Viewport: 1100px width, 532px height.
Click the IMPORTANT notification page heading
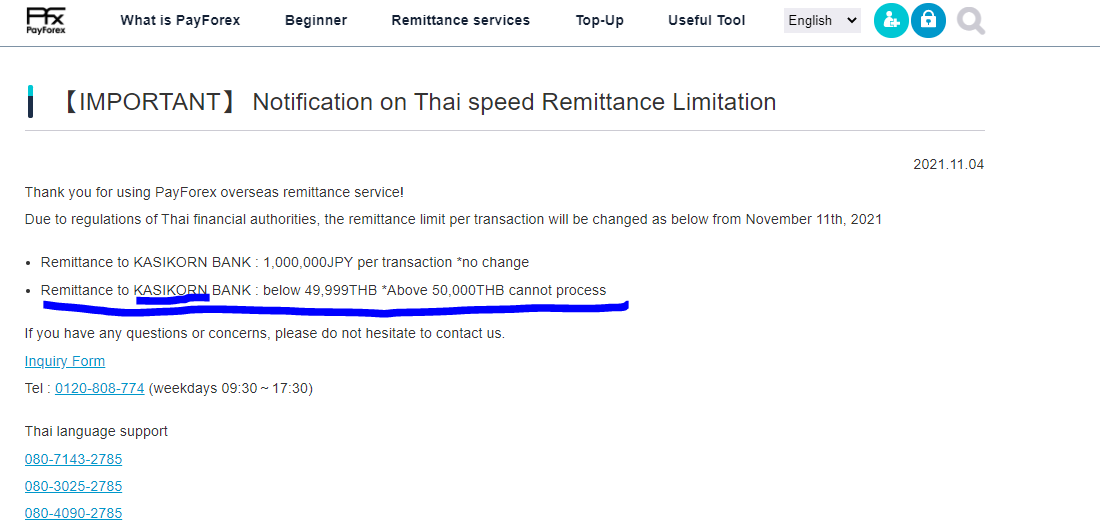[x=417, y=102]
